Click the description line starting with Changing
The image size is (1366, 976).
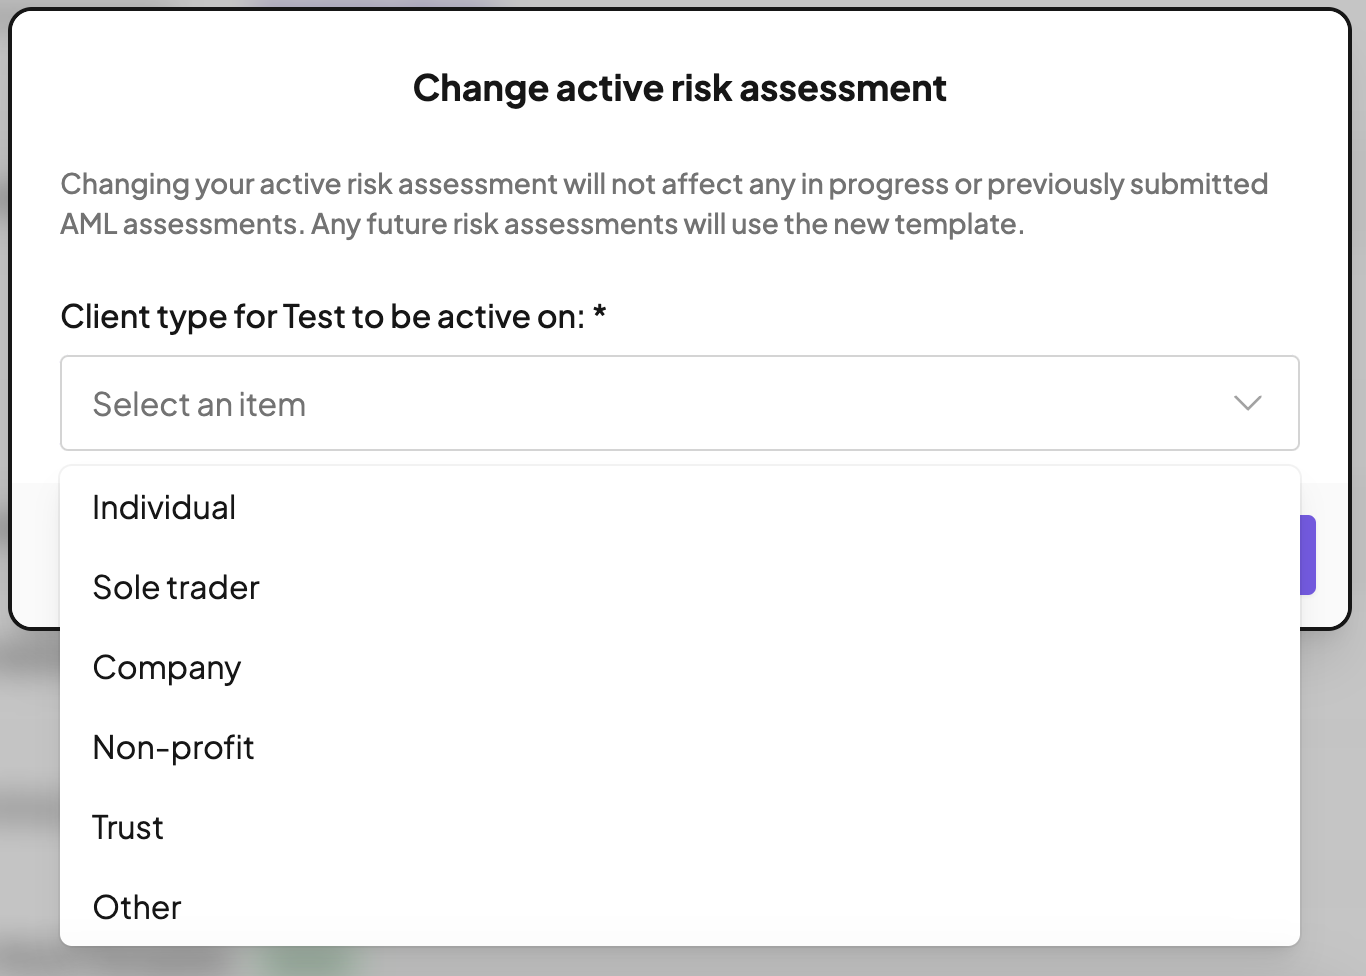(x=663, y=184)
